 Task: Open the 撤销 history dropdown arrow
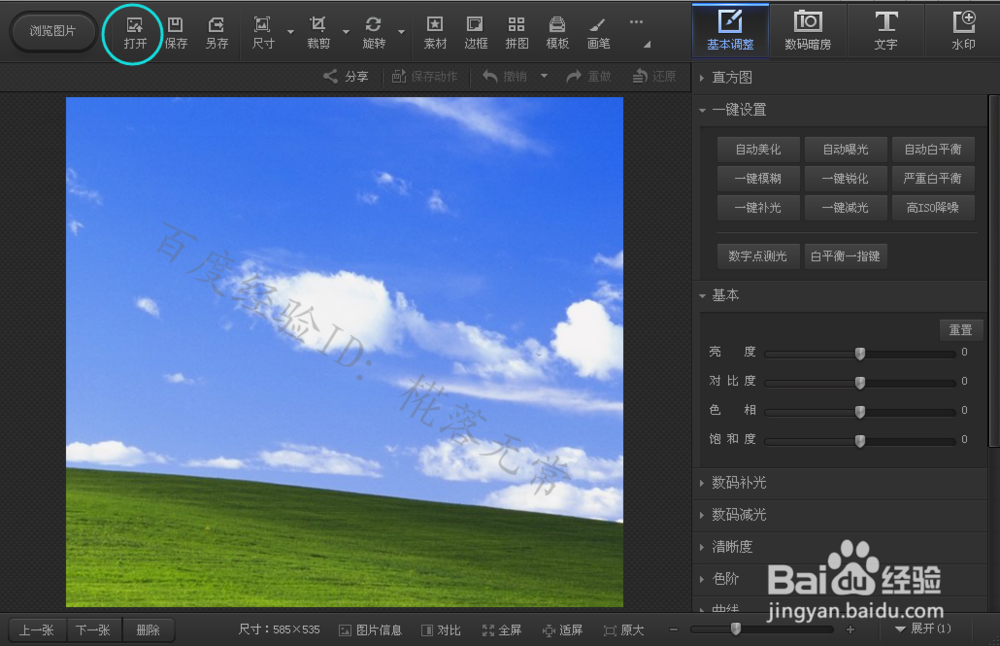(x=544, y=76)
